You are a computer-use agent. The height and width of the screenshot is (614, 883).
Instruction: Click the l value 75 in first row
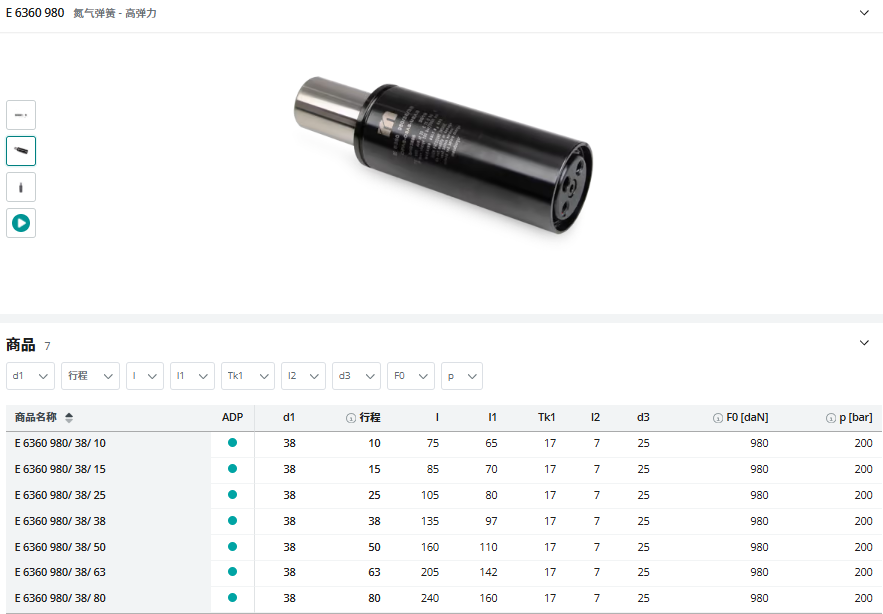432,443
